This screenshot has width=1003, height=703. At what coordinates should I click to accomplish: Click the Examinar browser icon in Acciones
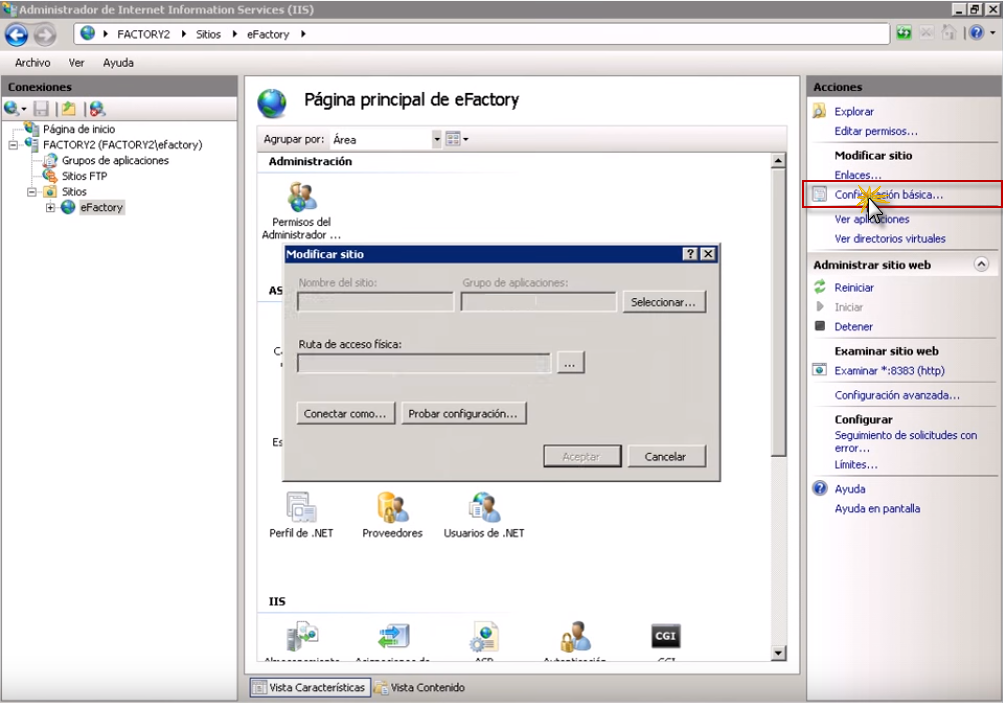[819, 370]
